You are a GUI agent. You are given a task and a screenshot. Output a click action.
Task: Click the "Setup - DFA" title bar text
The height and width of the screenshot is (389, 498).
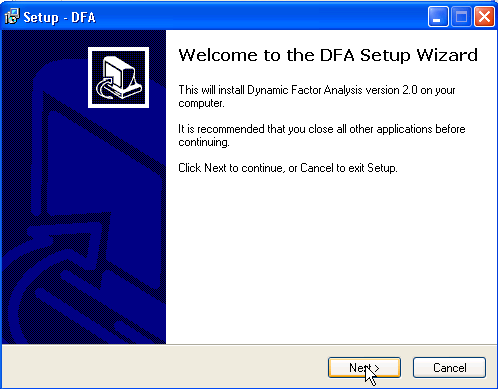click(x=59, y=17)
